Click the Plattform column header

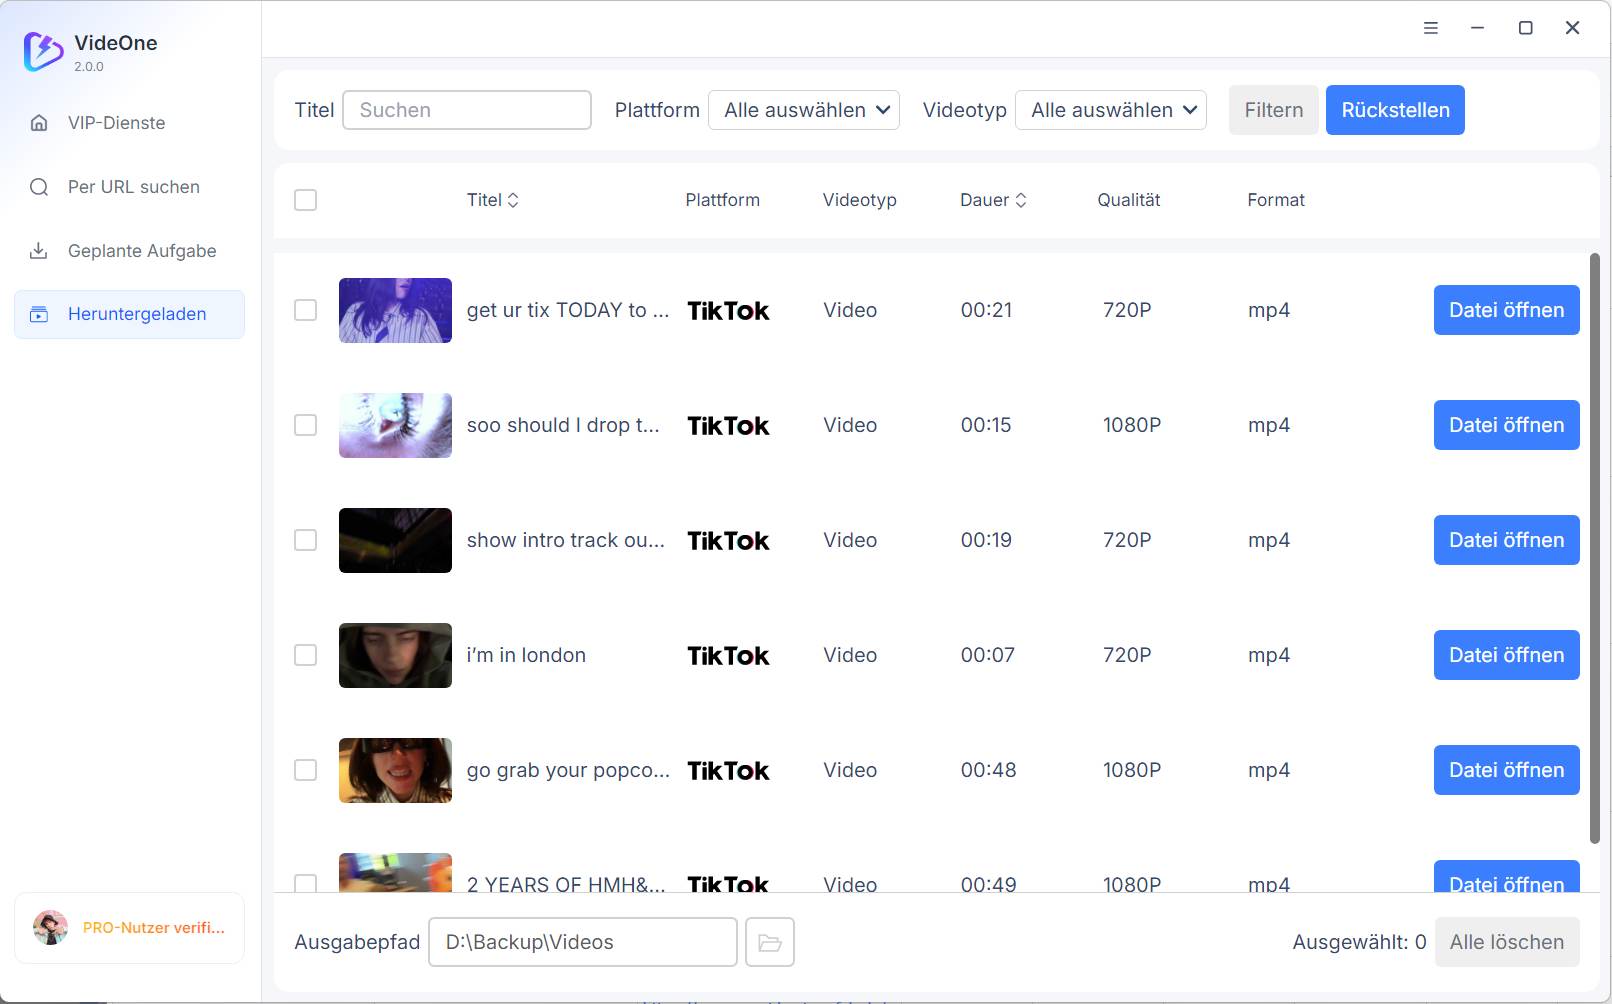[x=722, y=200]
